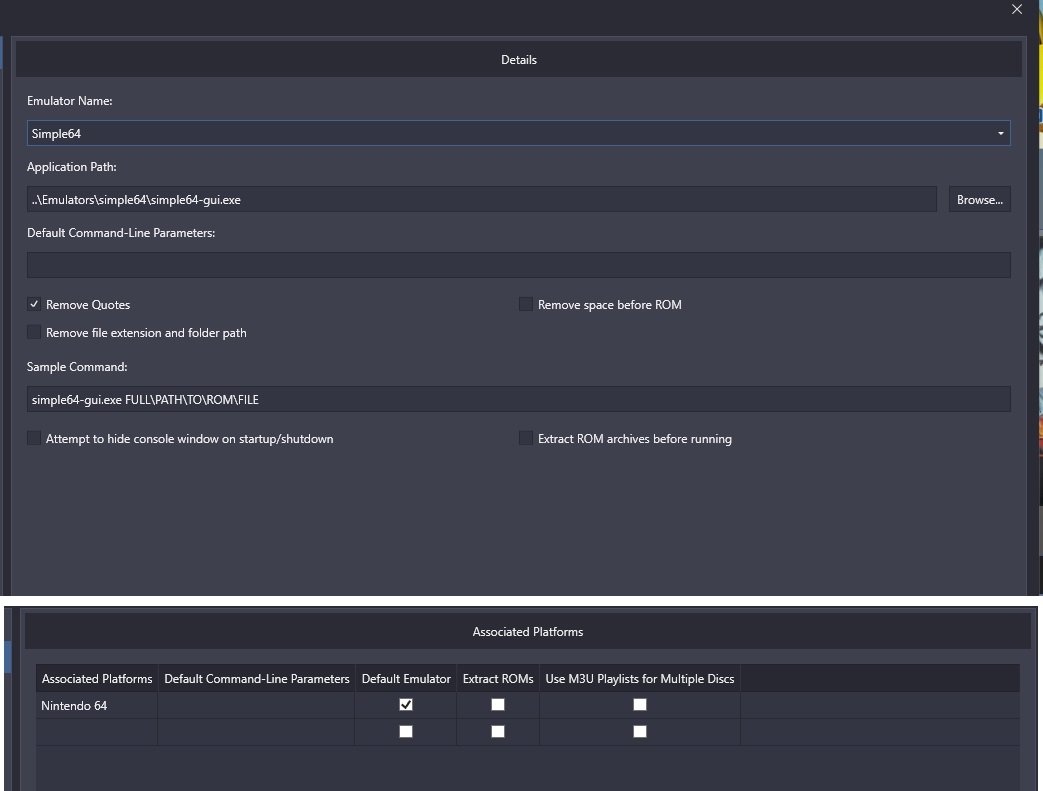The height and width of the screenshot is (791, 1043).
Task: Enable Extract ROM archives before running
Action: (525, 438)
